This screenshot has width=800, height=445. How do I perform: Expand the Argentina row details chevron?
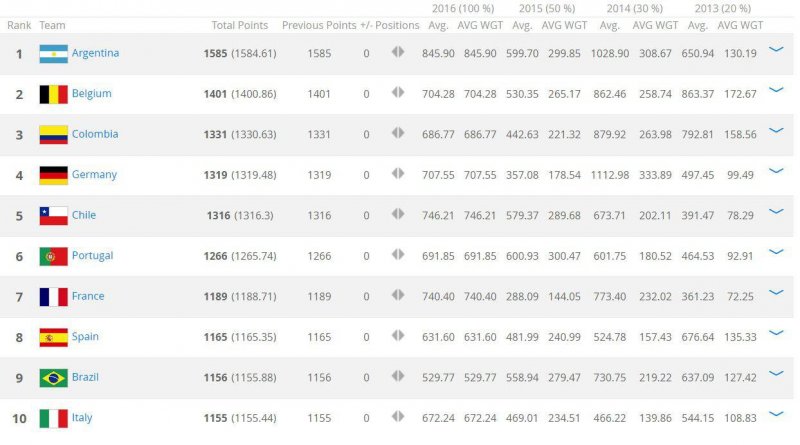tap(776, 50)
